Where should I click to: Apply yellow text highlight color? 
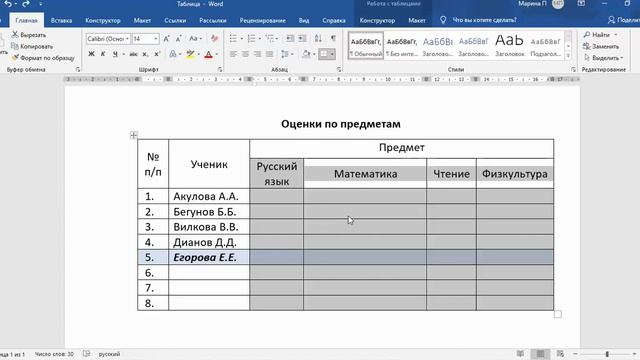(x=190, y=54)
